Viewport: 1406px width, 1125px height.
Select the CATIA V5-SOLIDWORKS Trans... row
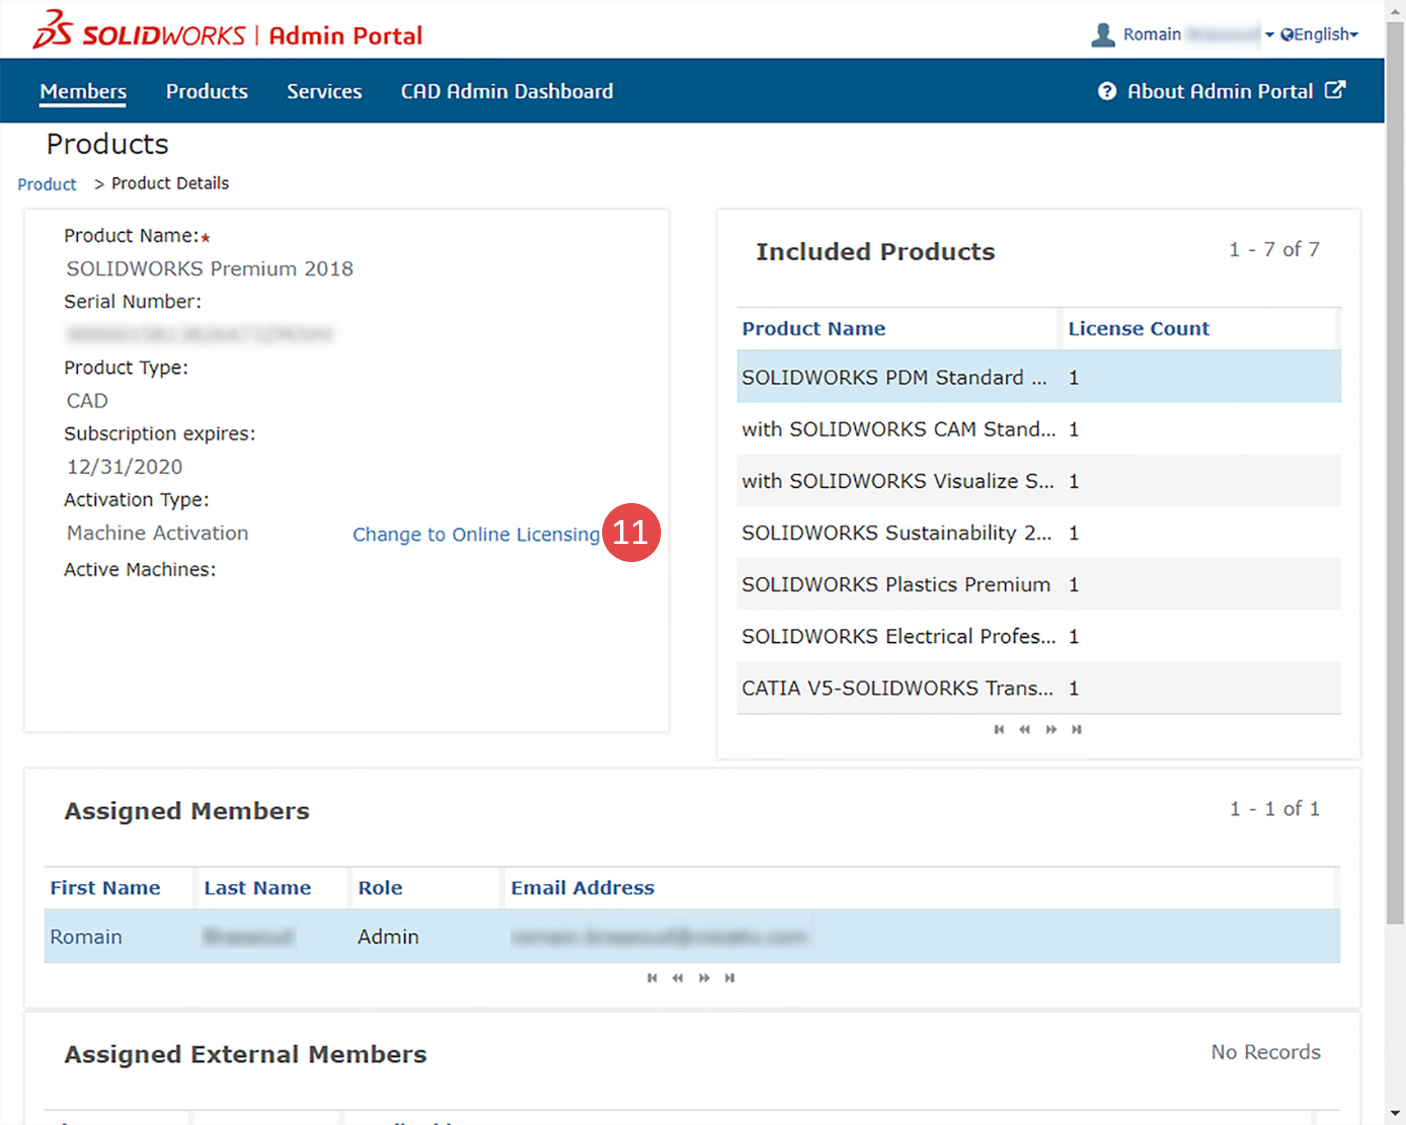click(x=1039, y=688)
